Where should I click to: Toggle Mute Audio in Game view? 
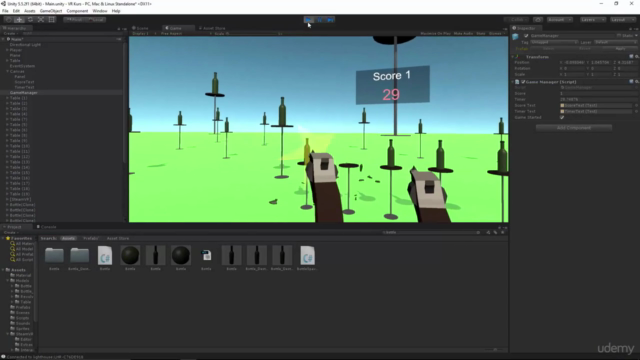coord(463,33)
